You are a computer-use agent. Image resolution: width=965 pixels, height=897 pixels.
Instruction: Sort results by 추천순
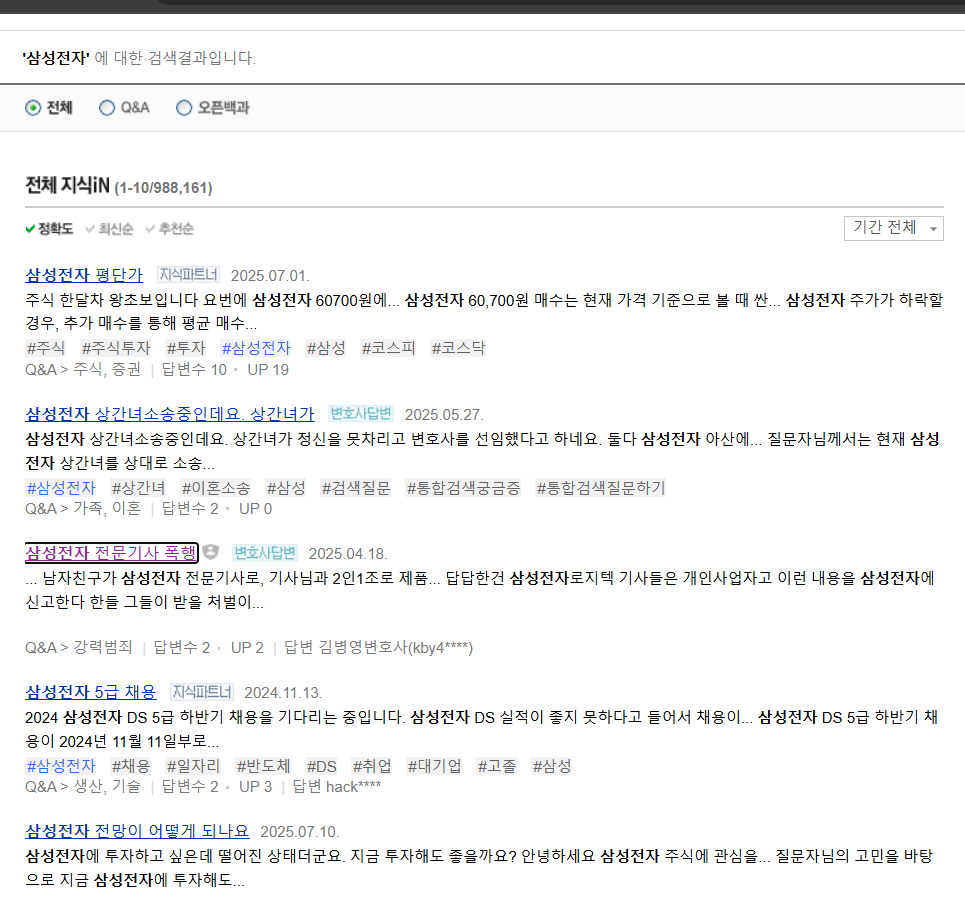pos(170,229)
